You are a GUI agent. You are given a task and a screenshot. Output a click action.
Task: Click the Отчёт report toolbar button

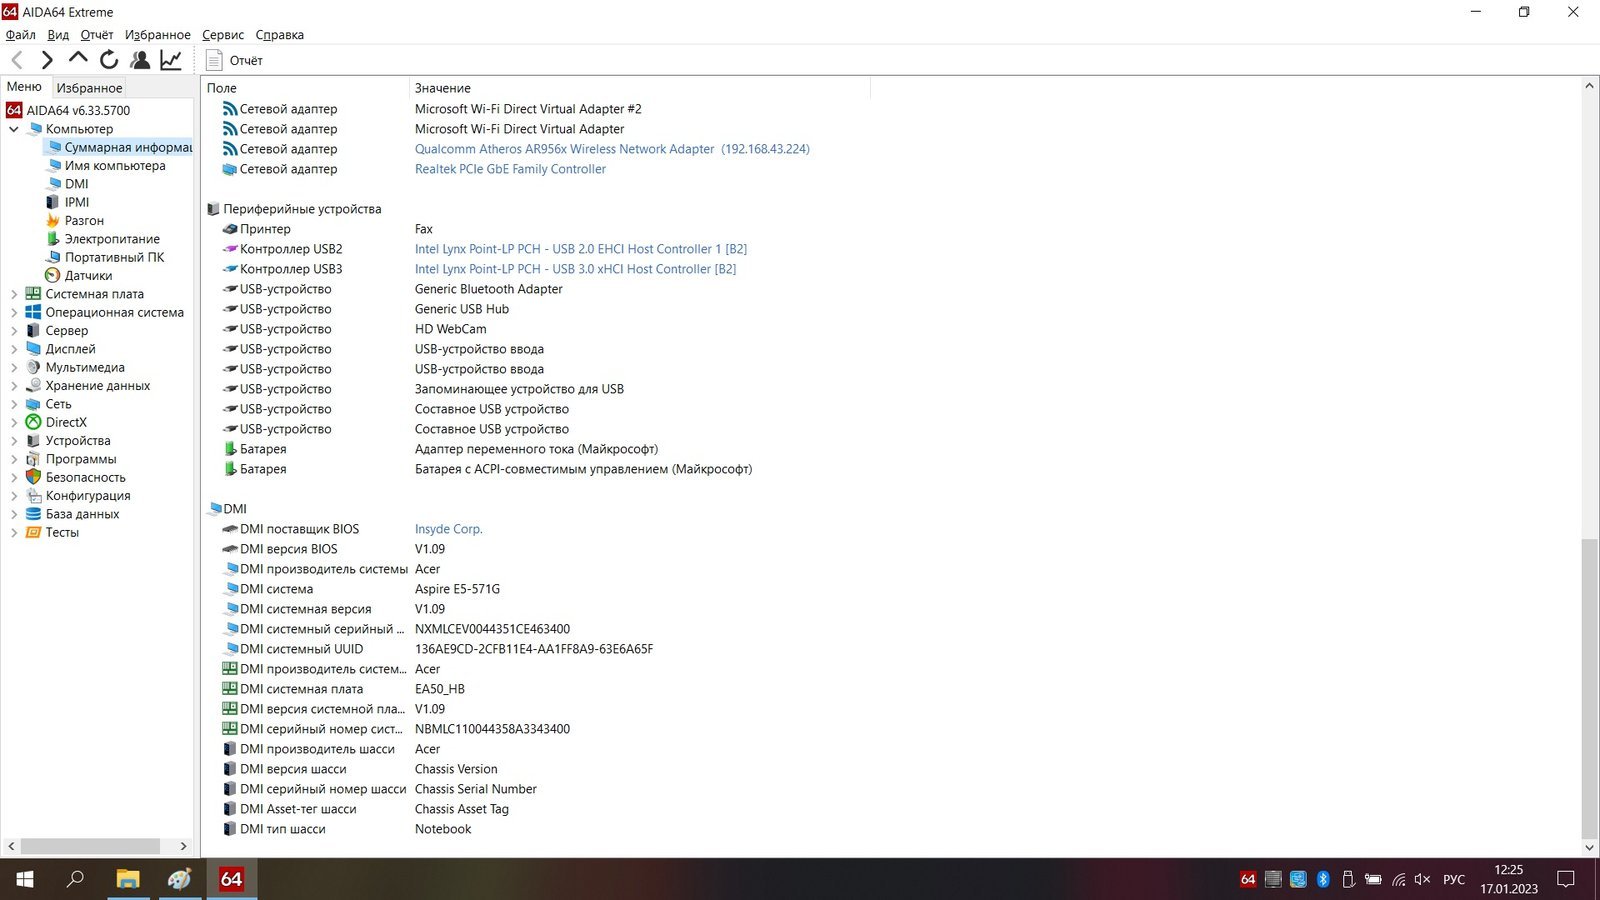click(234, 60)
